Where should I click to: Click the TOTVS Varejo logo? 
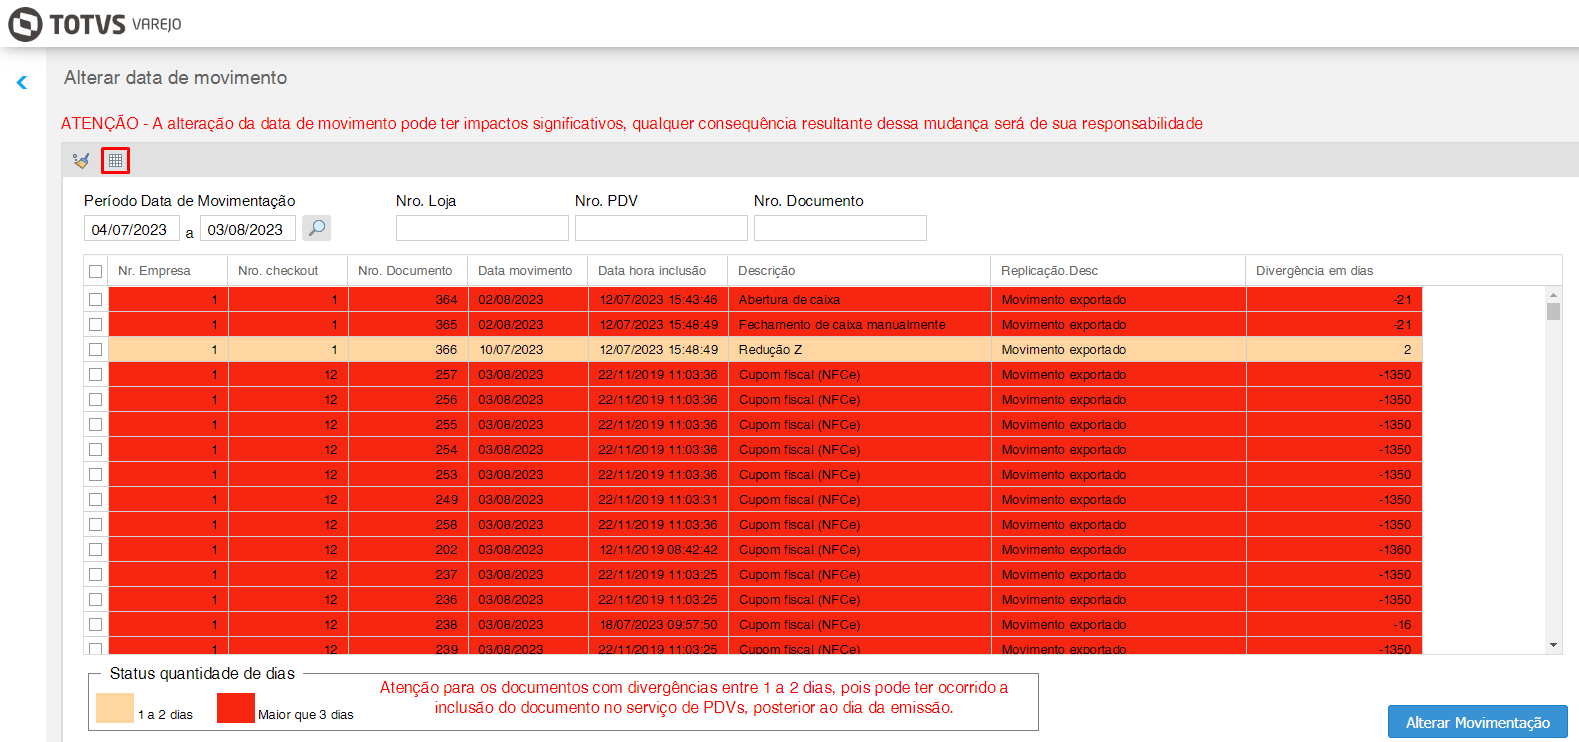coord(95,24)
